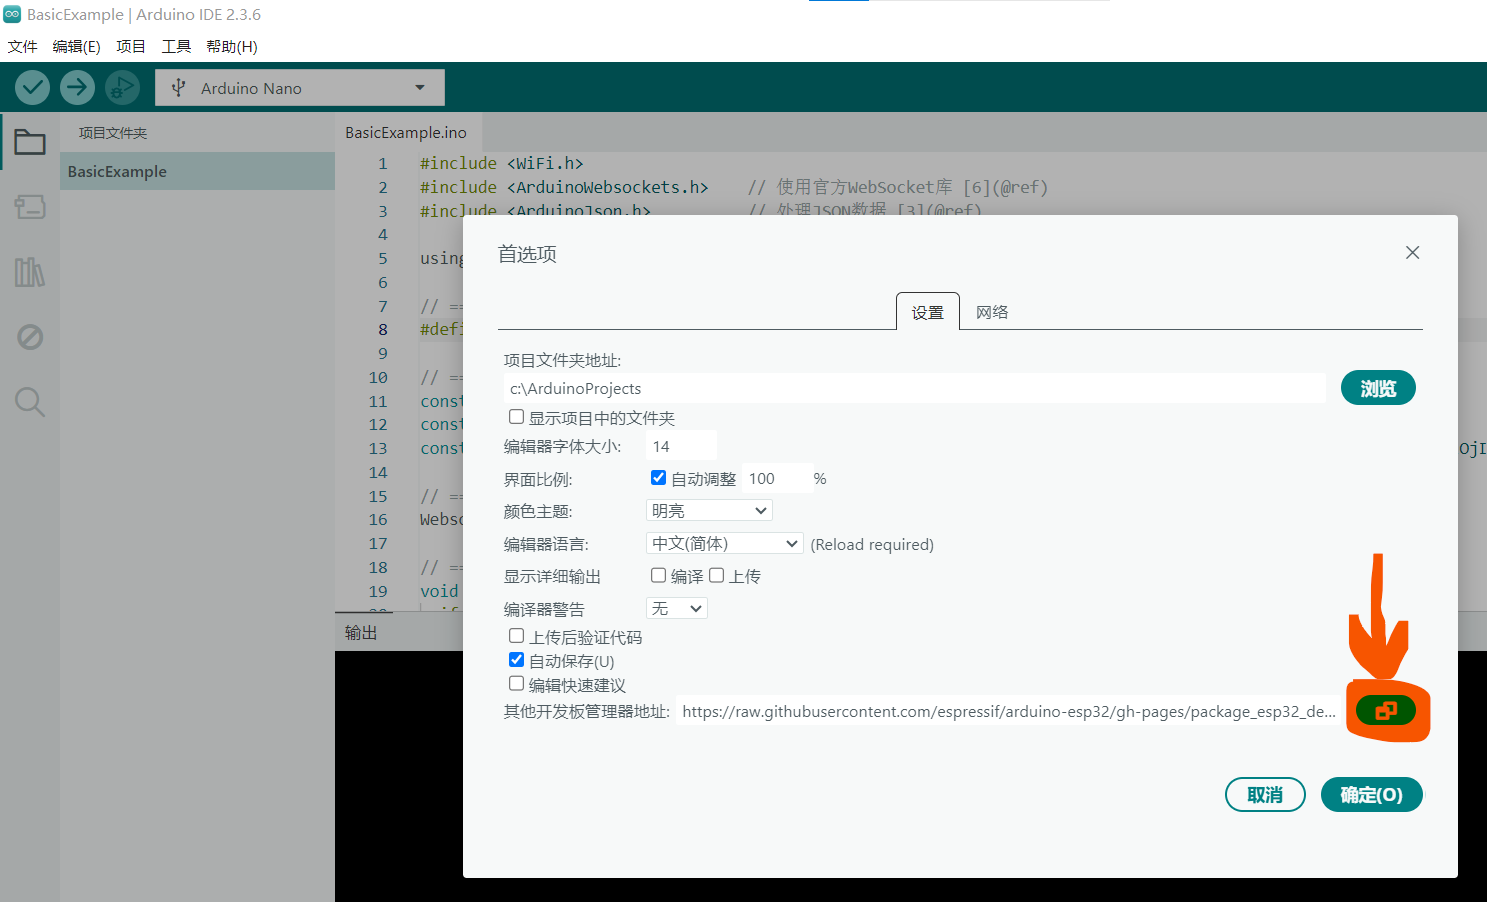The width and height of the screenshot is (1487, 902).
Task: Open the 工具 menu
Action: pos(176,47)
